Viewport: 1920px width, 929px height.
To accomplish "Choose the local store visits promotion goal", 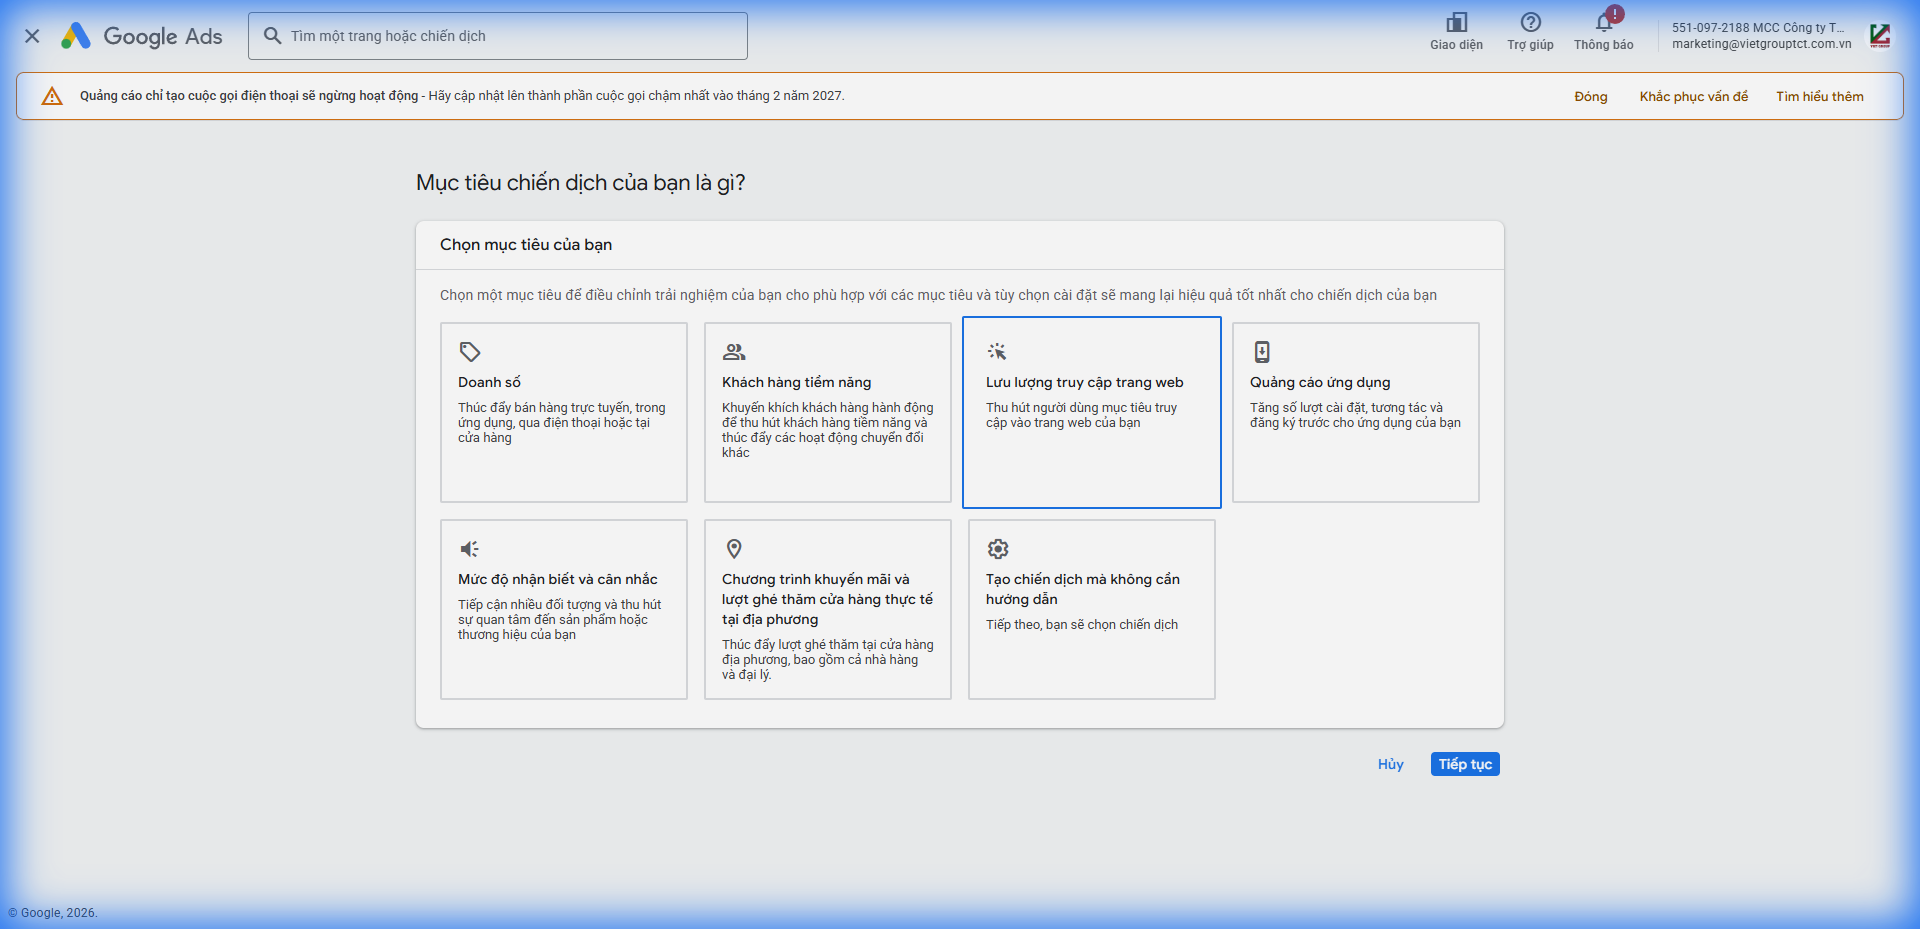I will pos(828,609).
